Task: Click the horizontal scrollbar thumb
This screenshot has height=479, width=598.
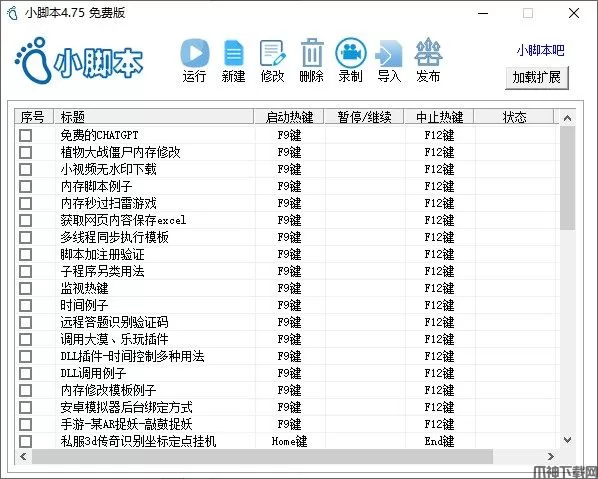Action: pos(262,456)
